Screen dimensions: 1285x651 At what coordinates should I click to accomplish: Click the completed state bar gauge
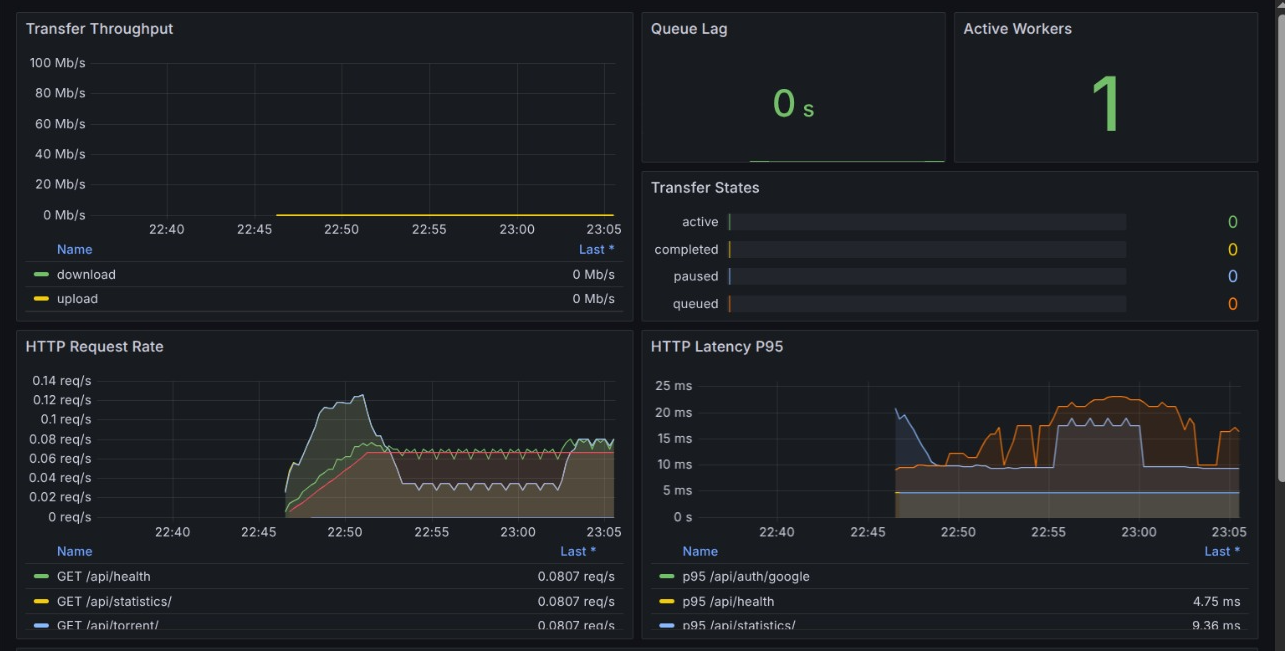click(927, 250)
